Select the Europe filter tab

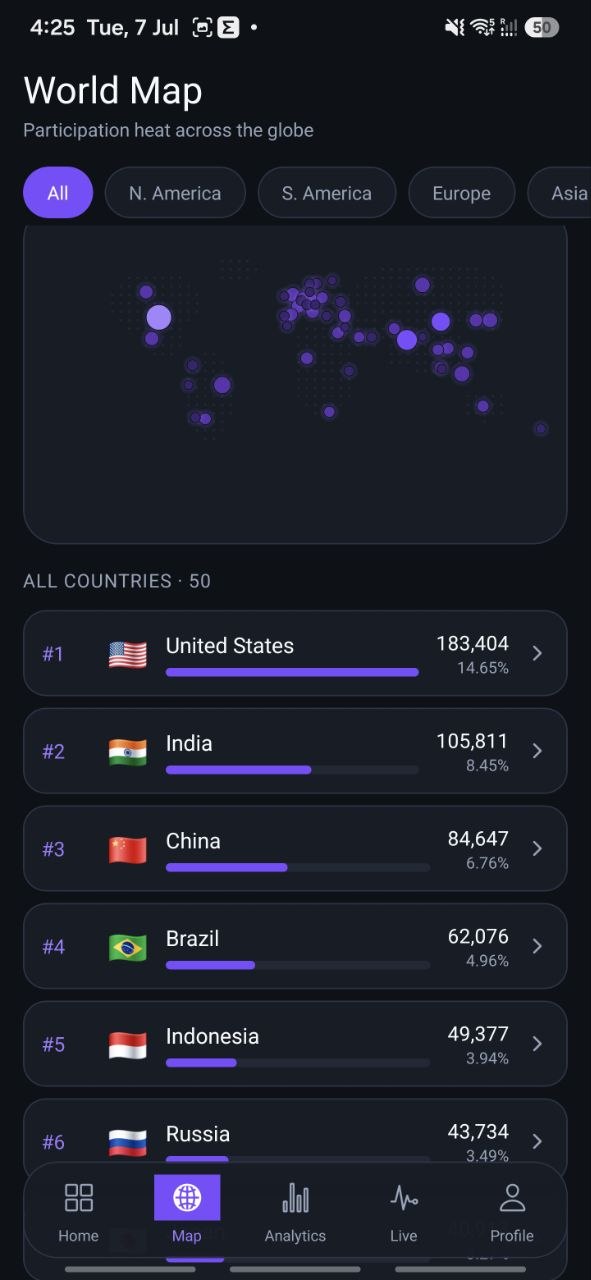point(462,193)
